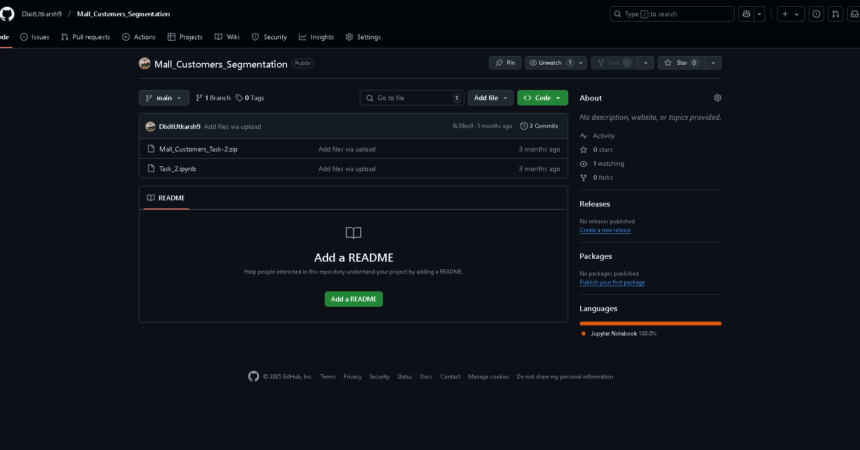Expand the Star lists dropdown arrow
Image resolution: width=860 pixels, height=450 pixels.
click(x=714, y=63)
